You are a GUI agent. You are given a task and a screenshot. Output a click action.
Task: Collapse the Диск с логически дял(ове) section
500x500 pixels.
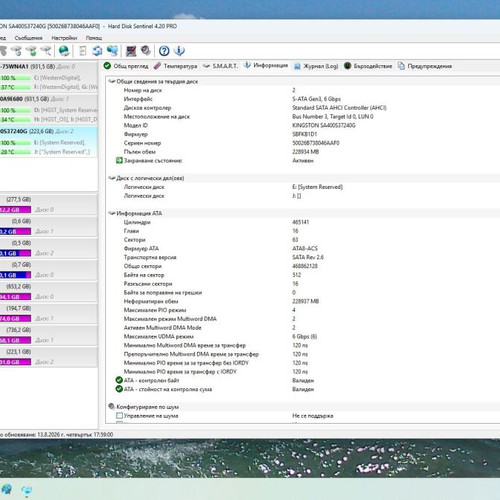pyautogui.click(x=112, y=178)
